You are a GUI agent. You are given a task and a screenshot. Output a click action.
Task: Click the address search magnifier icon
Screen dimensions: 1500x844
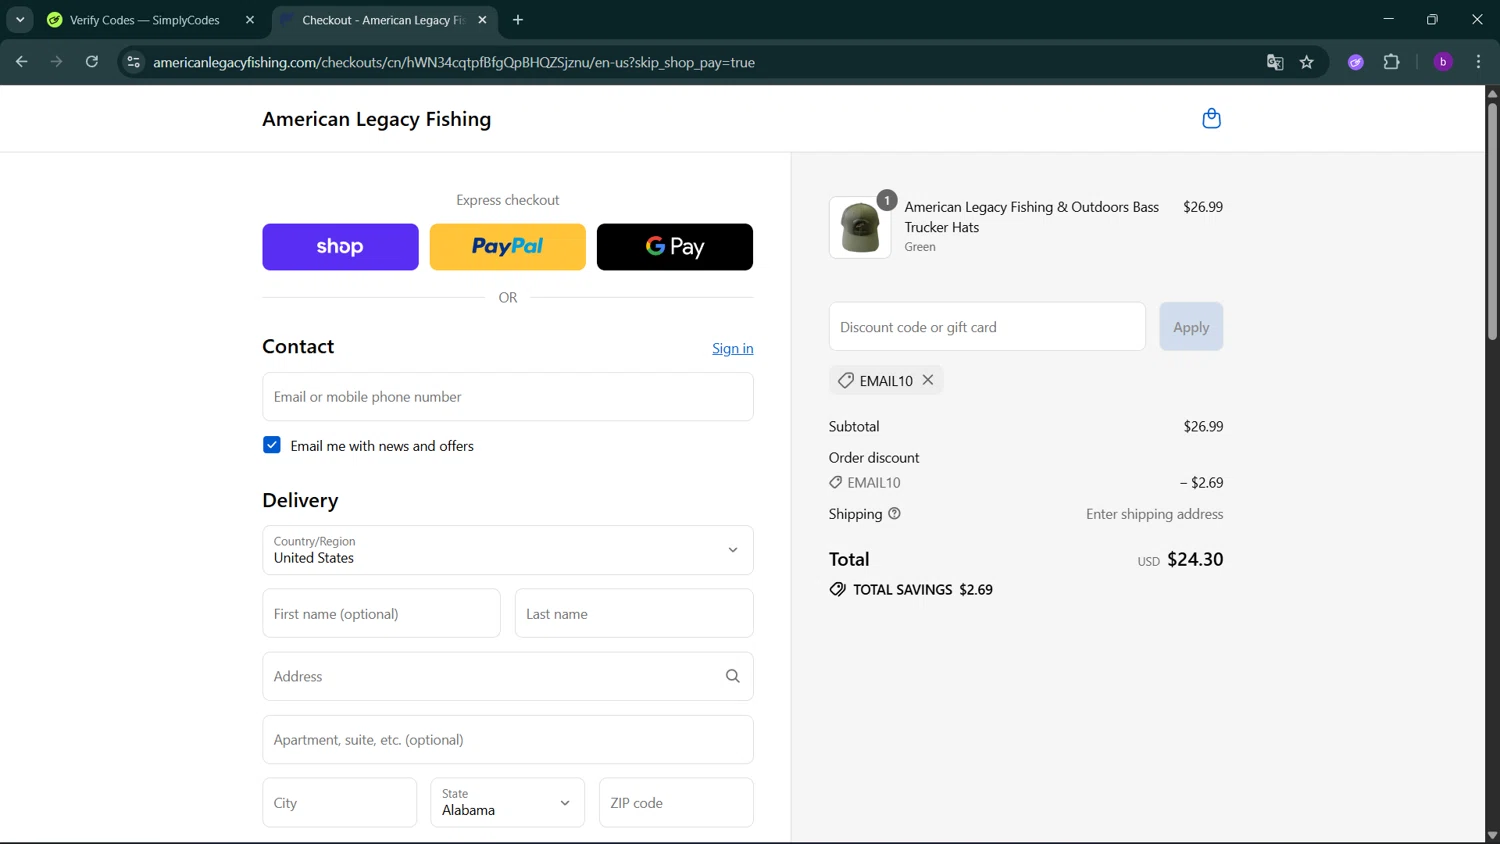(x=733, y=676)
